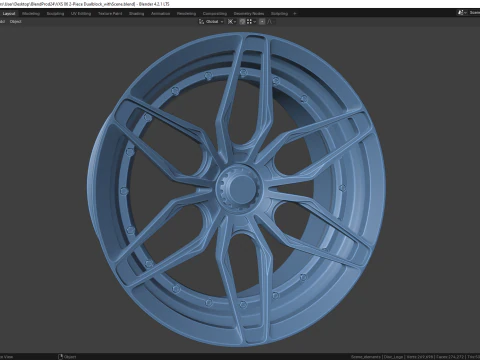Screen dimensions: 480x360
Task: Add a new workspace with the plus icon
Action: point(295,14)
